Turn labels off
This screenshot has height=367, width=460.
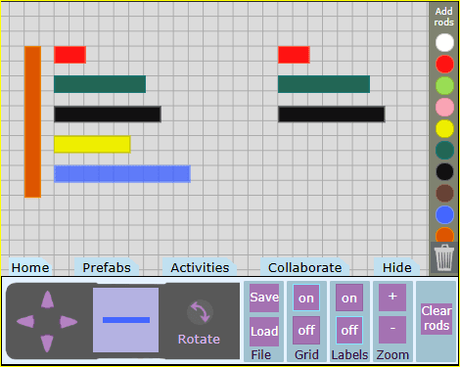[349, 330]
